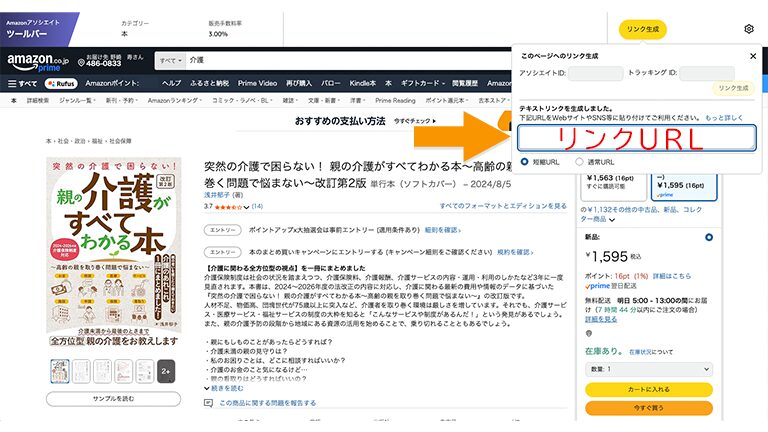
Task: Open the ヘルプ nav item
Action: point(171,83)
